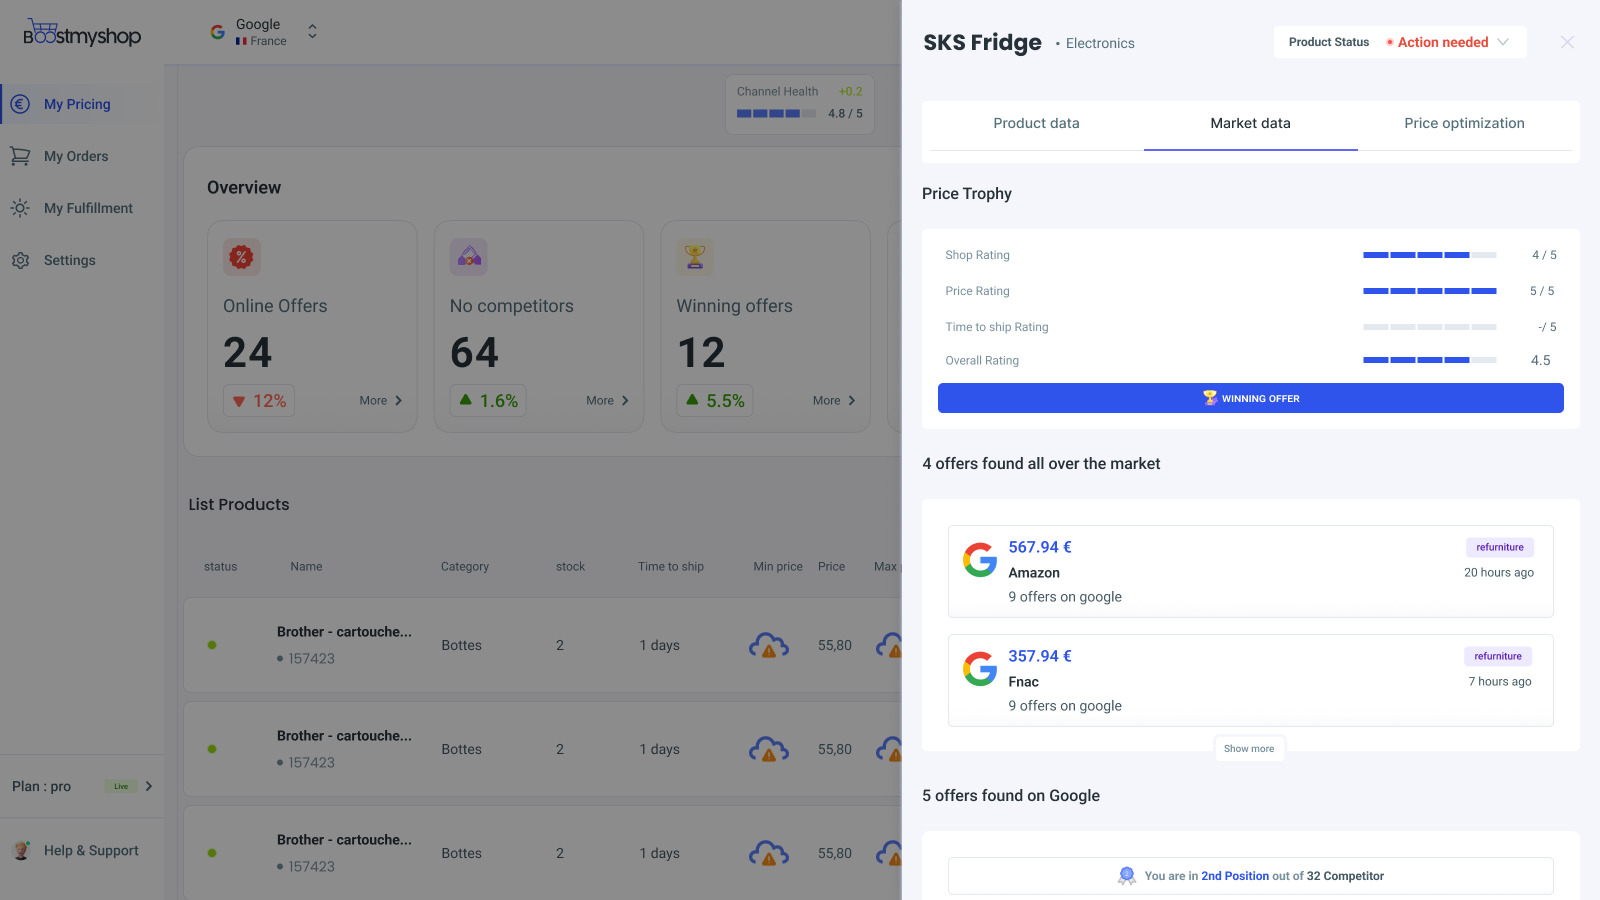Open the Google France channel selector

[264, 32]
